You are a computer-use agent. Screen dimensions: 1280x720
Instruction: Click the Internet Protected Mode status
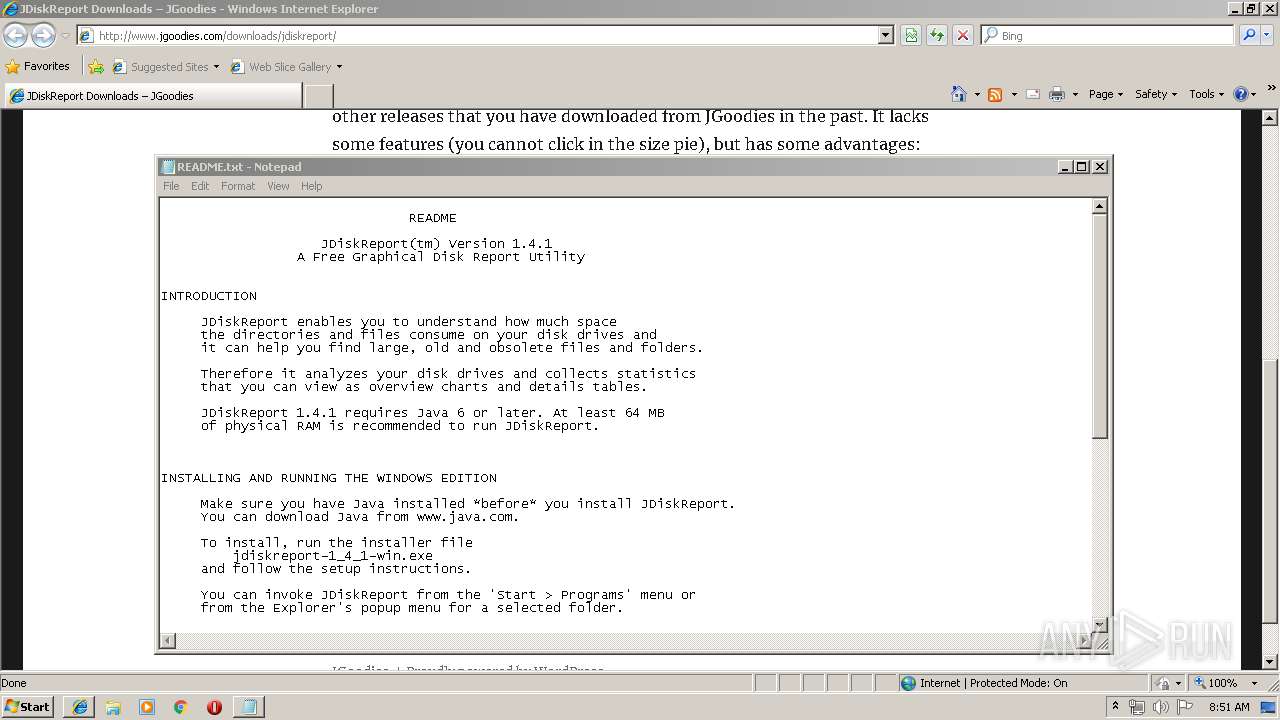coord(993,683)
